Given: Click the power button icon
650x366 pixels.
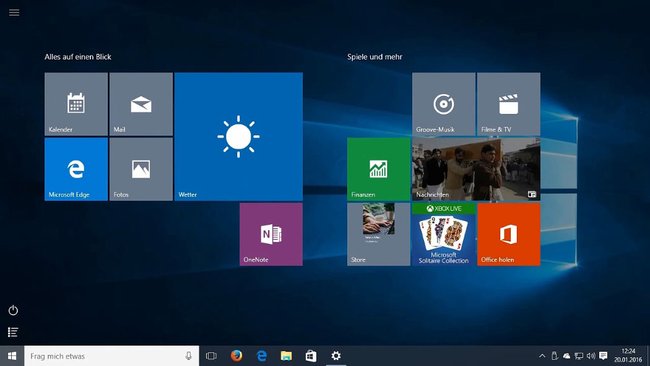Looking at the screenshot, I should pyautogui.click(x=13, y=310).
